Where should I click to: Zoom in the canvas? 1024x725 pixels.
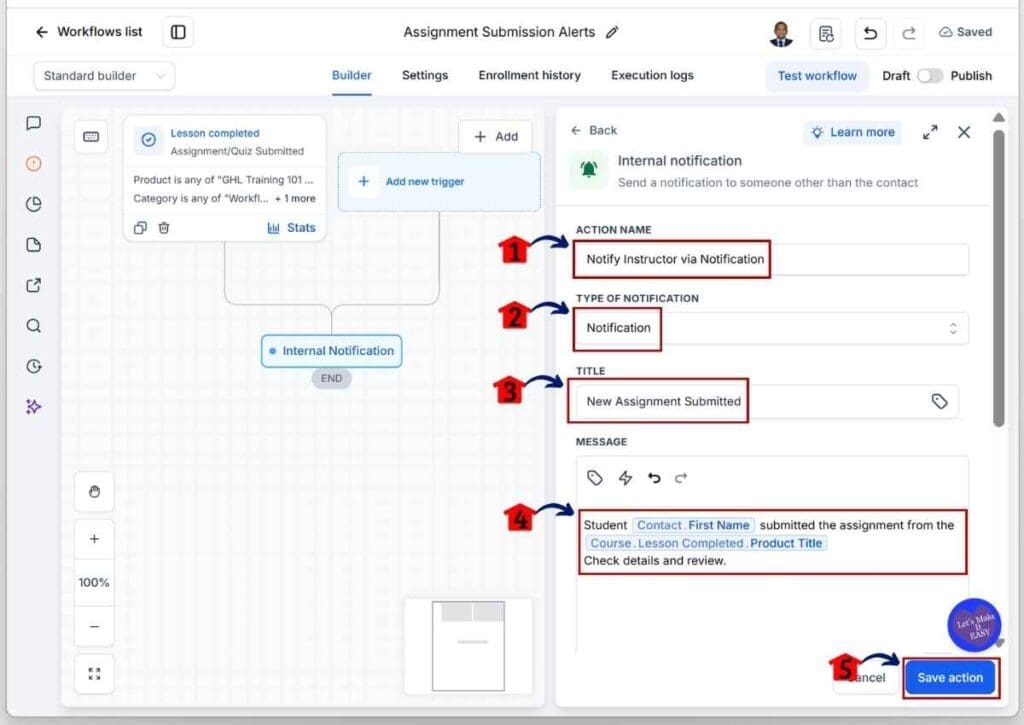pyautogui.click(x=94, y=539)
